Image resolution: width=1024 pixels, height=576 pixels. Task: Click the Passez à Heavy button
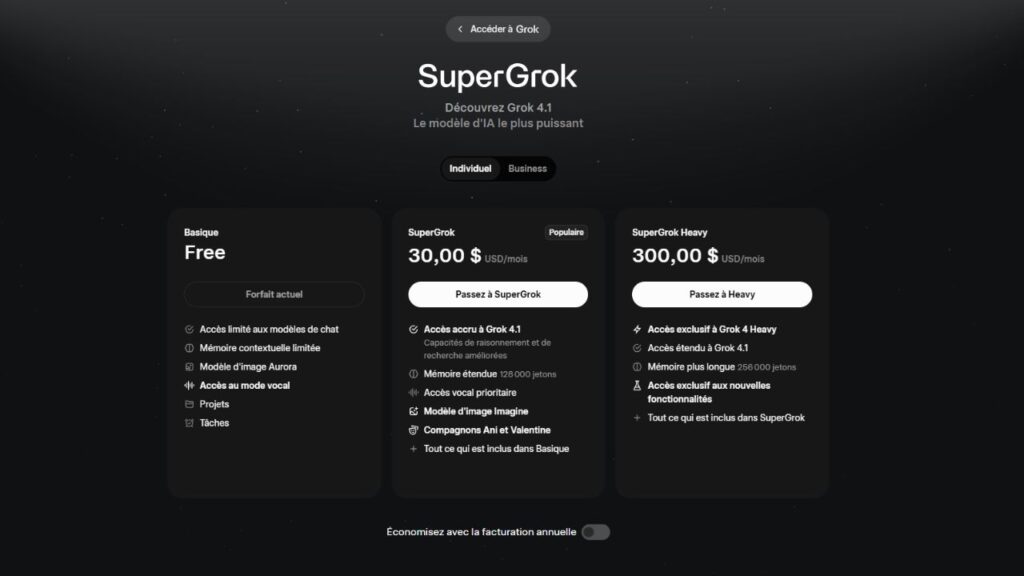point(722,294)
